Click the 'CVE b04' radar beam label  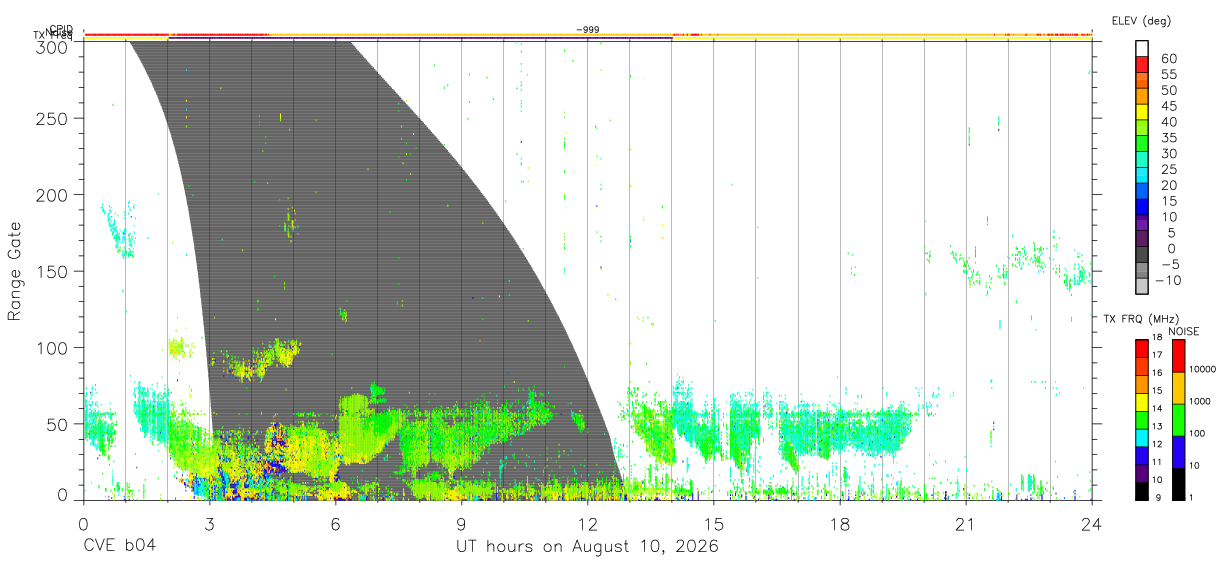[119, 547]
